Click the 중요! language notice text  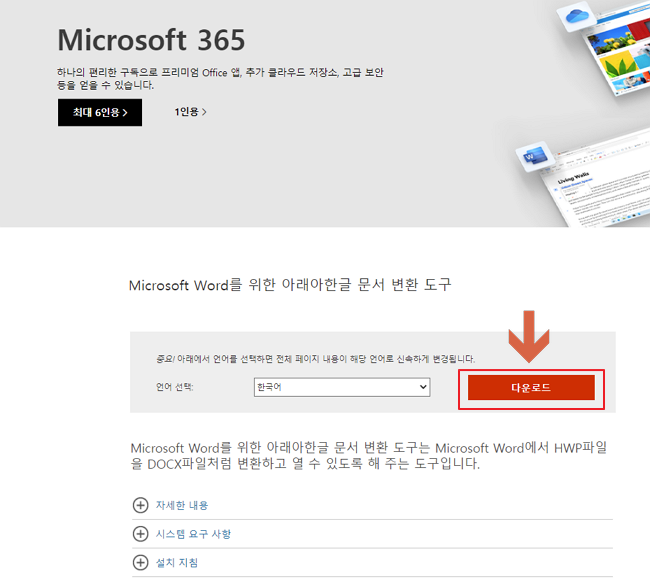pyautogui.click(x=315, y=359)
